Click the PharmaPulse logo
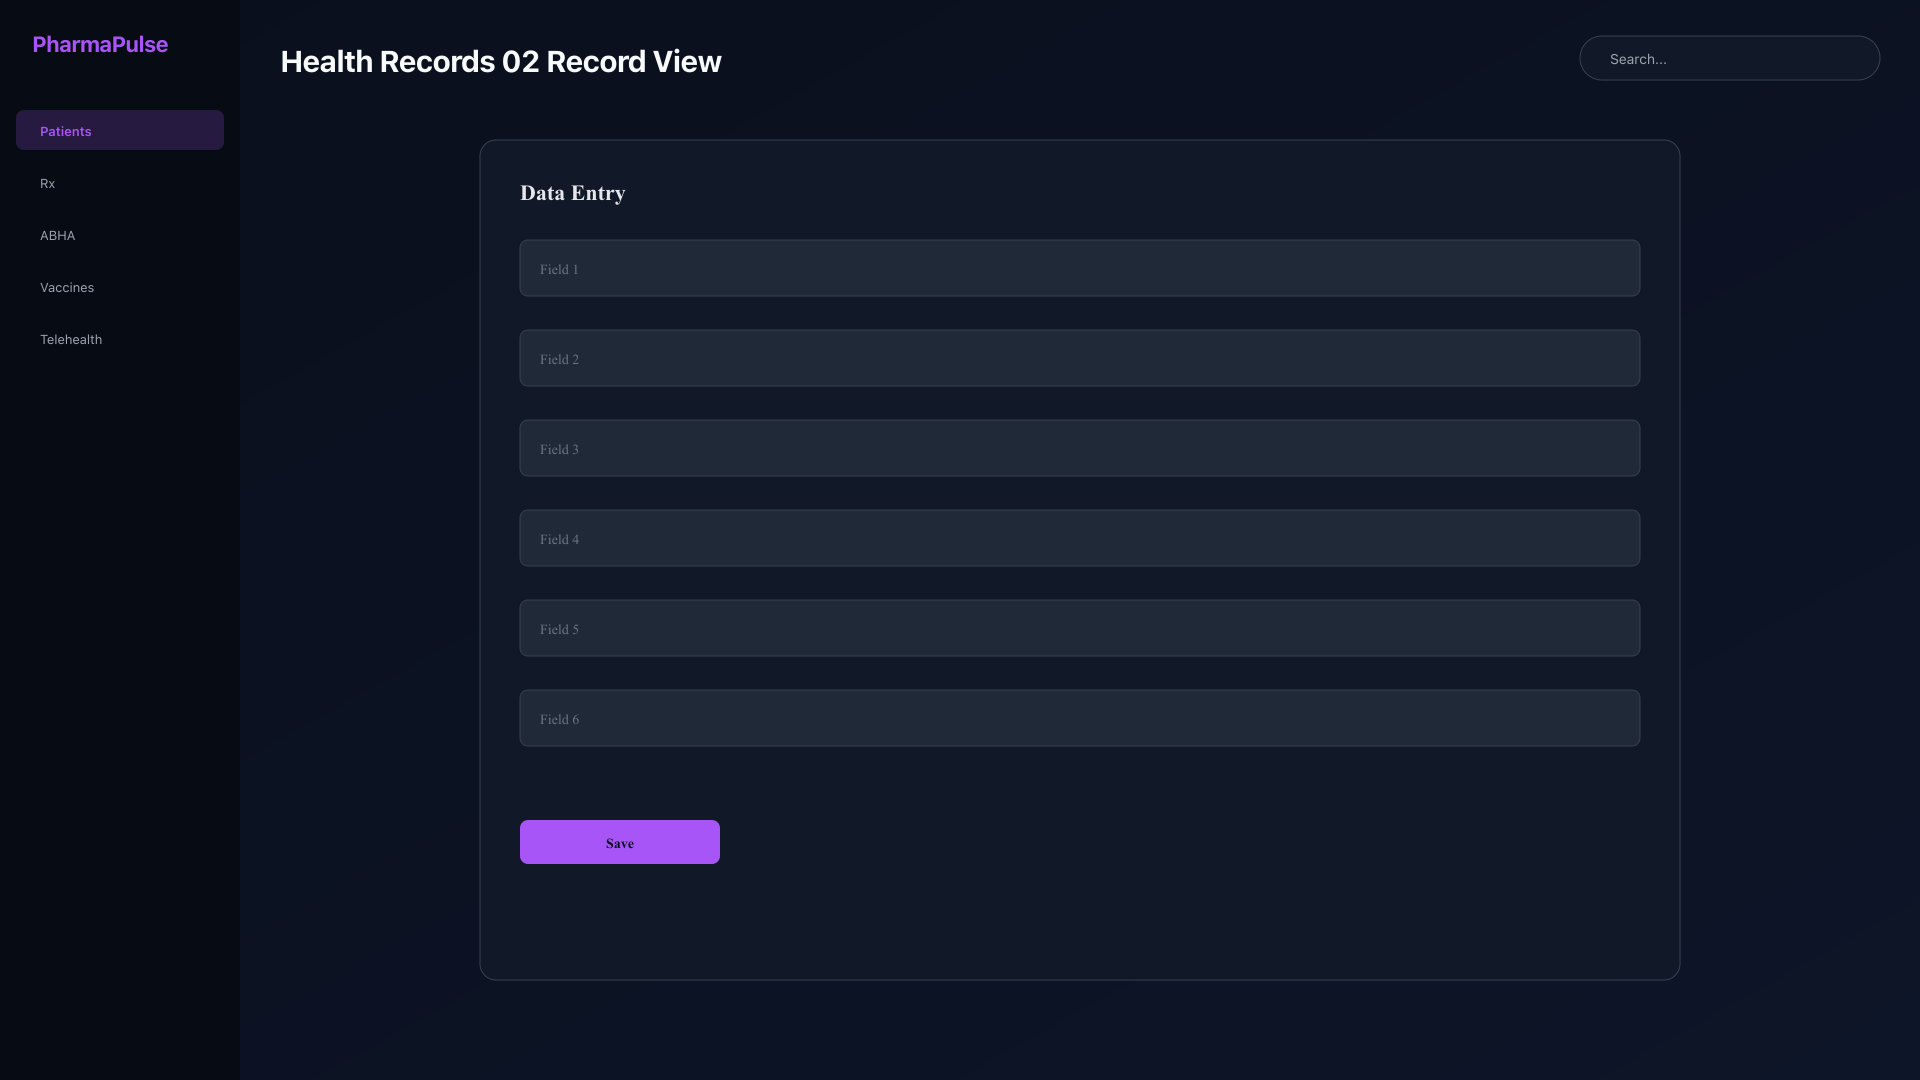Viewport: 1920px width, 1080px height. pyautogui.click(x=100, y=44)
